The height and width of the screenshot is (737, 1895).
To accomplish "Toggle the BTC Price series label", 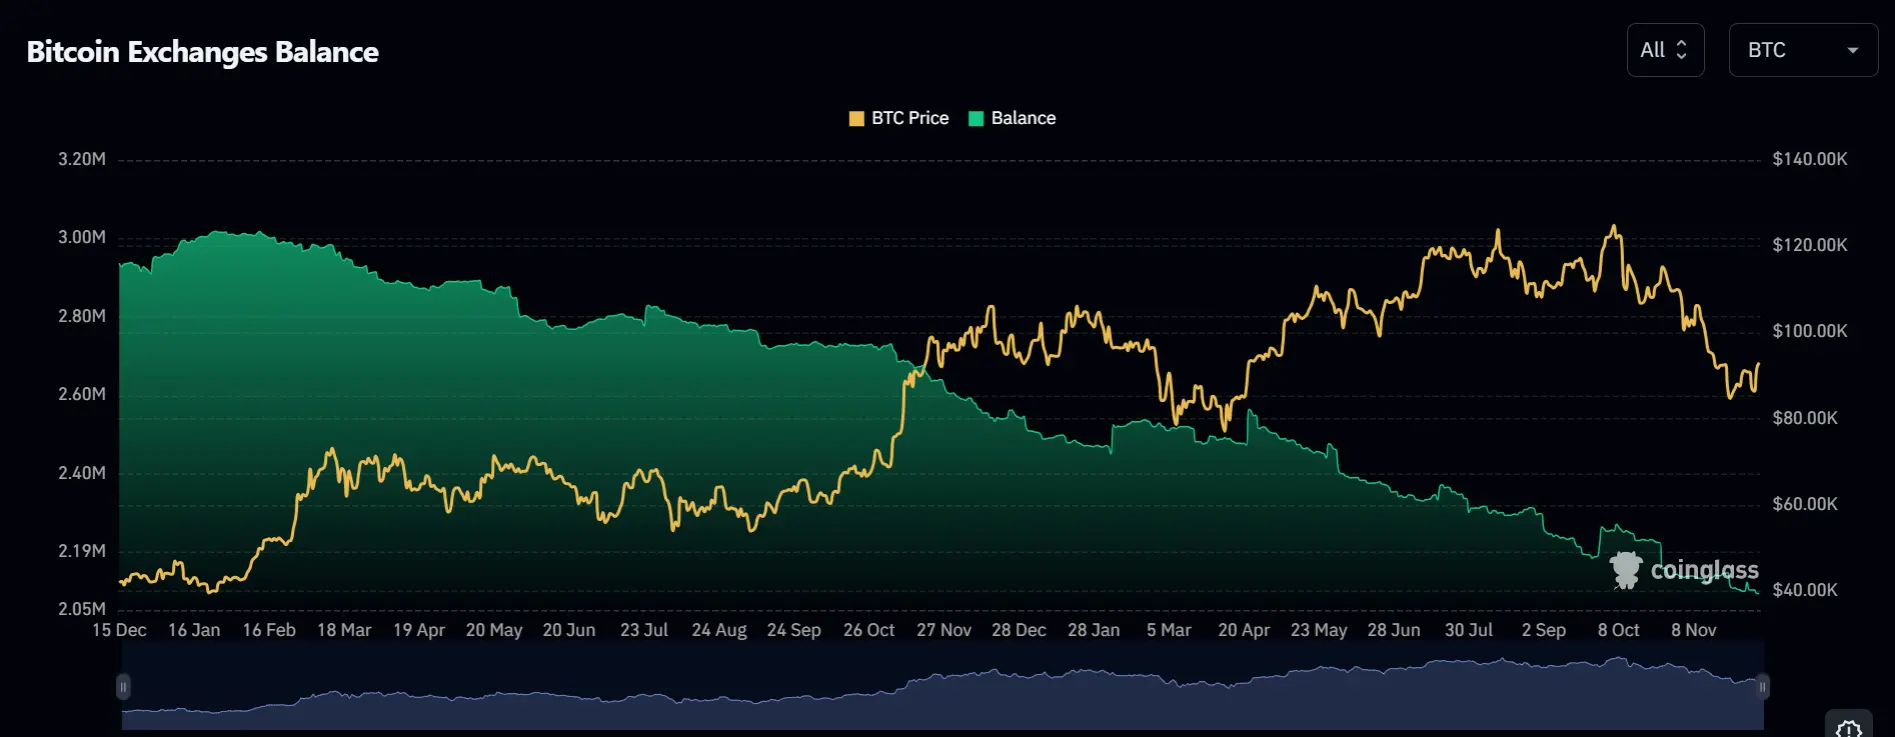I will tap(909, 118).
